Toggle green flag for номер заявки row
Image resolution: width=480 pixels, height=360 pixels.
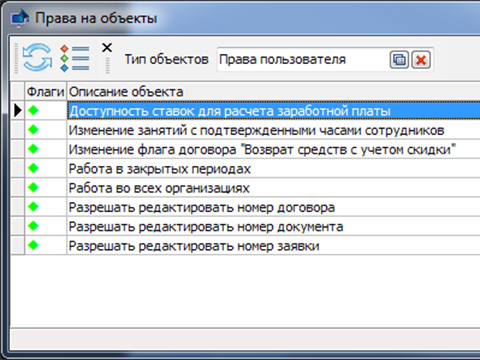[x=33, y=245]
